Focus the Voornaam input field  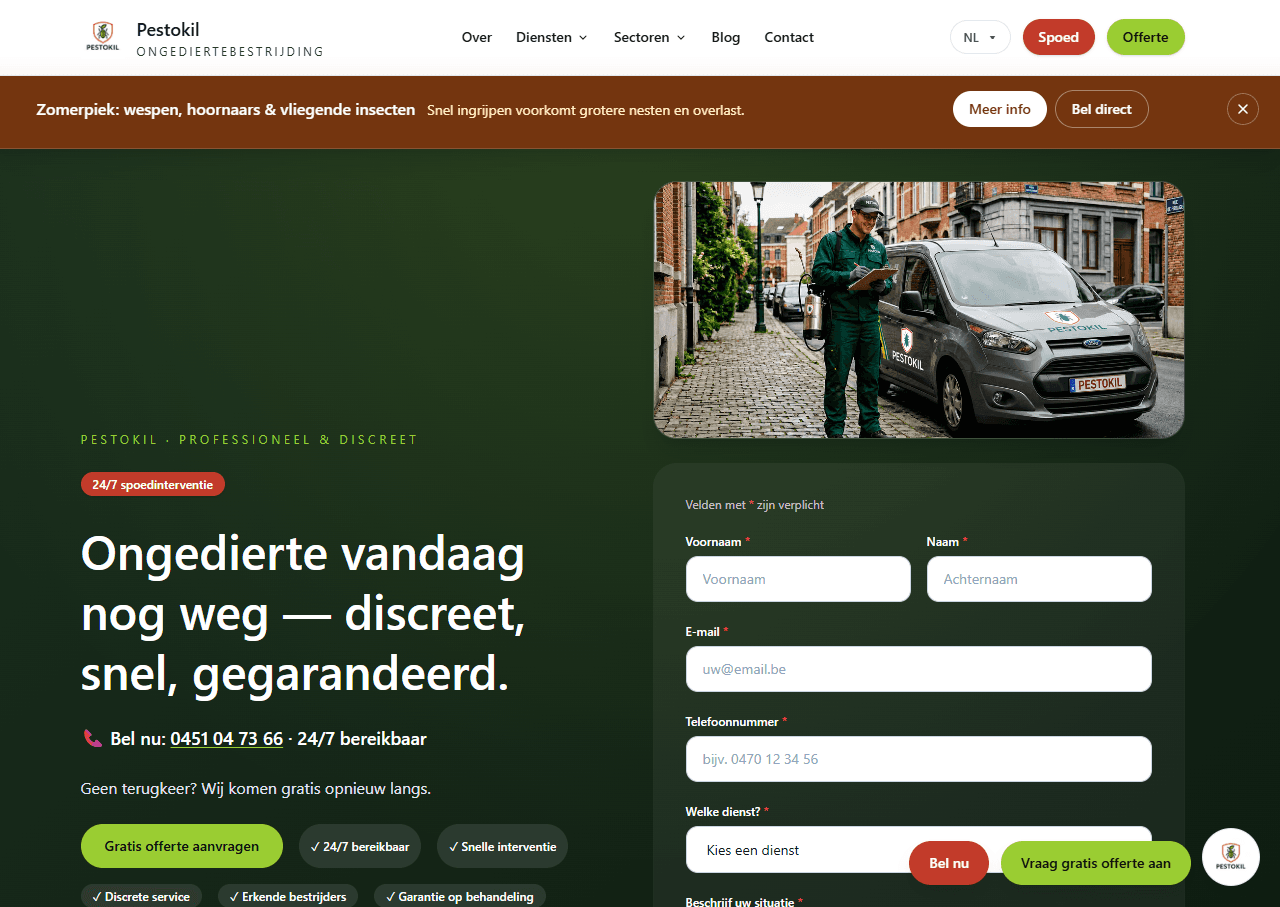coord(798,579)
